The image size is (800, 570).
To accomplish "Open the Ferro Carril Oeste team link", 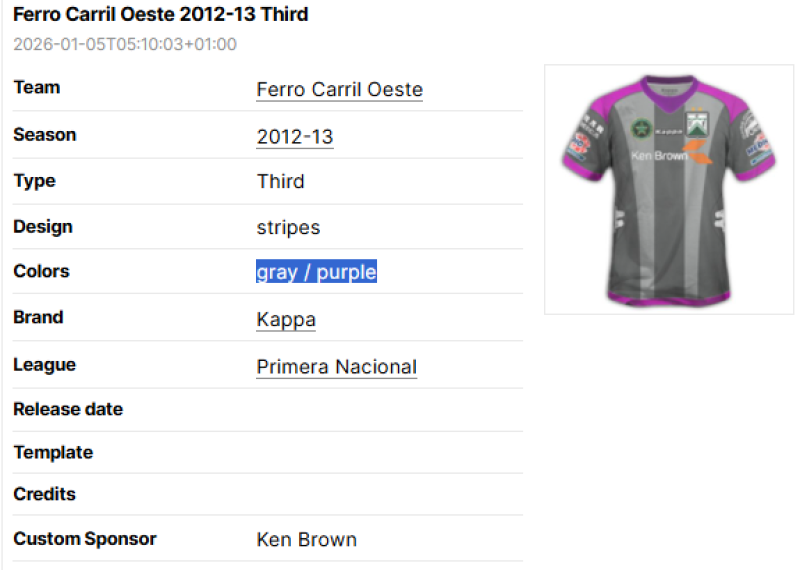I will [x=339, y=90].
